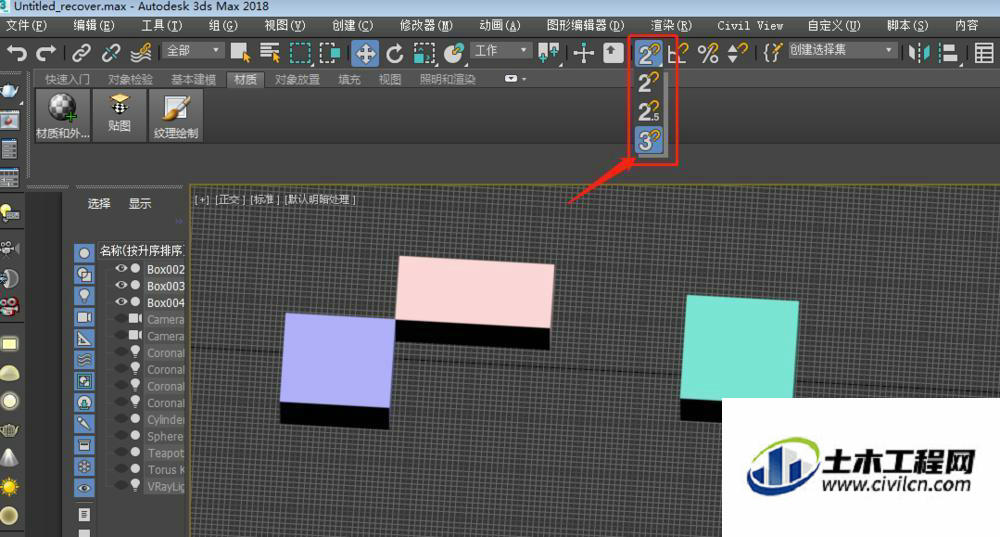Viewport: 1000px width, 537px height.
Task: Toggle Spinner Snap in the toolbar
Action: 737,52
